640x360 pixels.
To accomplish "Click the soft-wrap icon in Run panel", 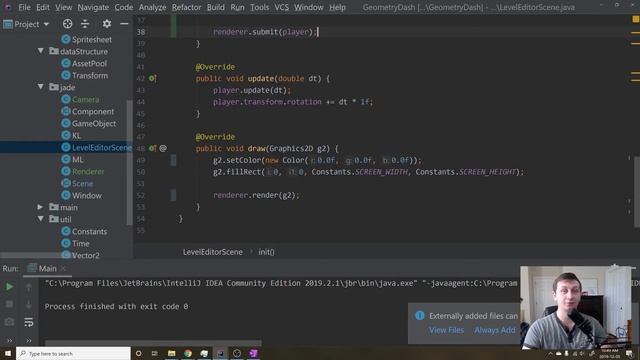I will coord(29,322).
